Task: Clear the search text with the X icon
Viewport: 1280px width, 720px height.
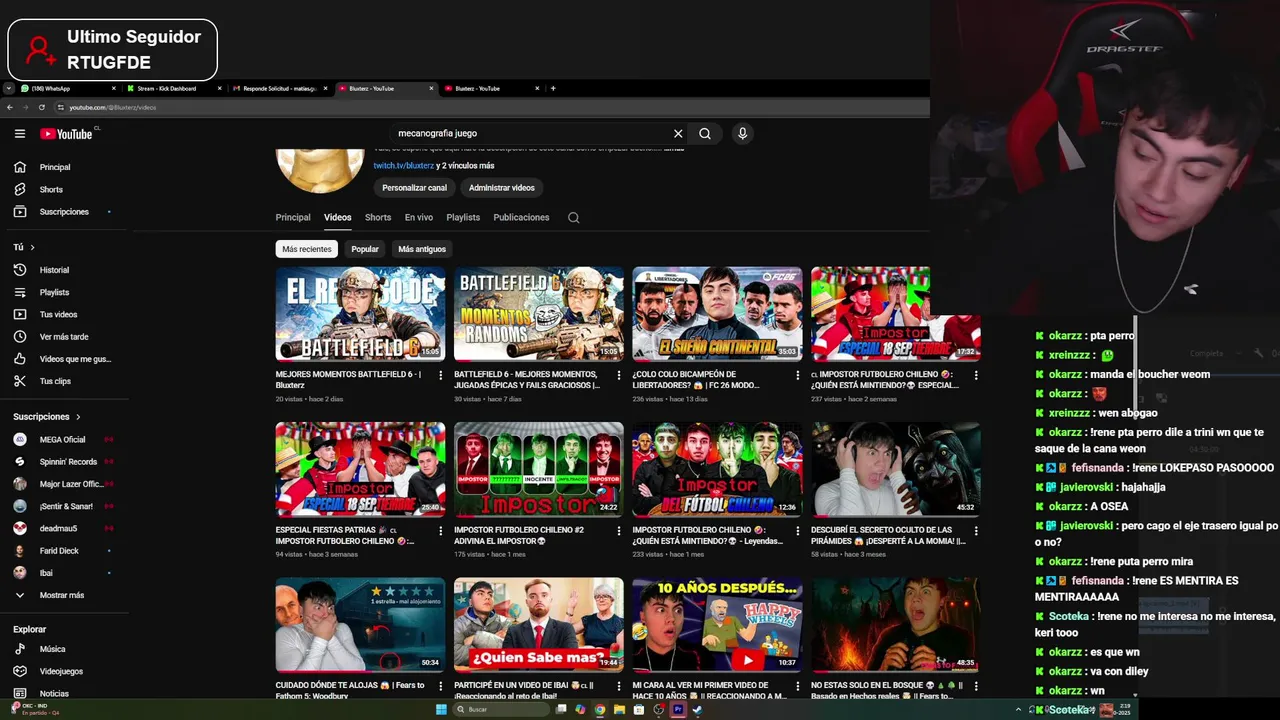Action: (x=678, y=133)
